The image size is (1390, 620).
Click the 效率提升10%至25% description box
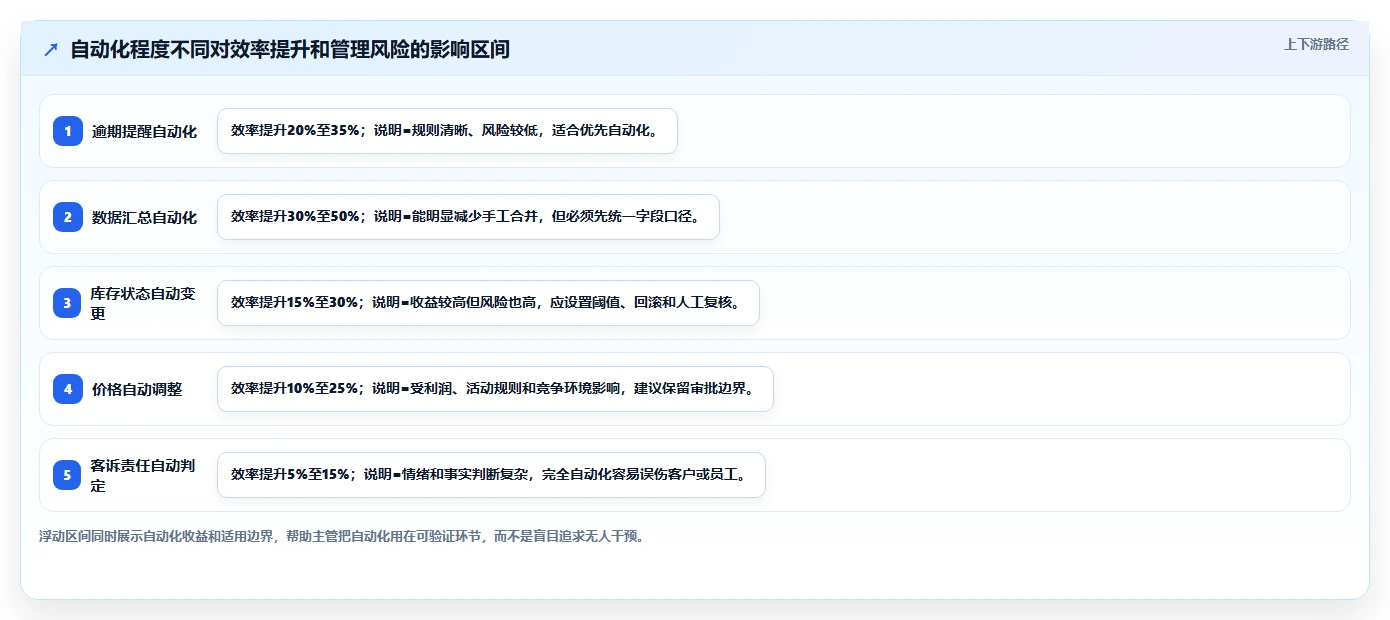click(x=495, y=389)
